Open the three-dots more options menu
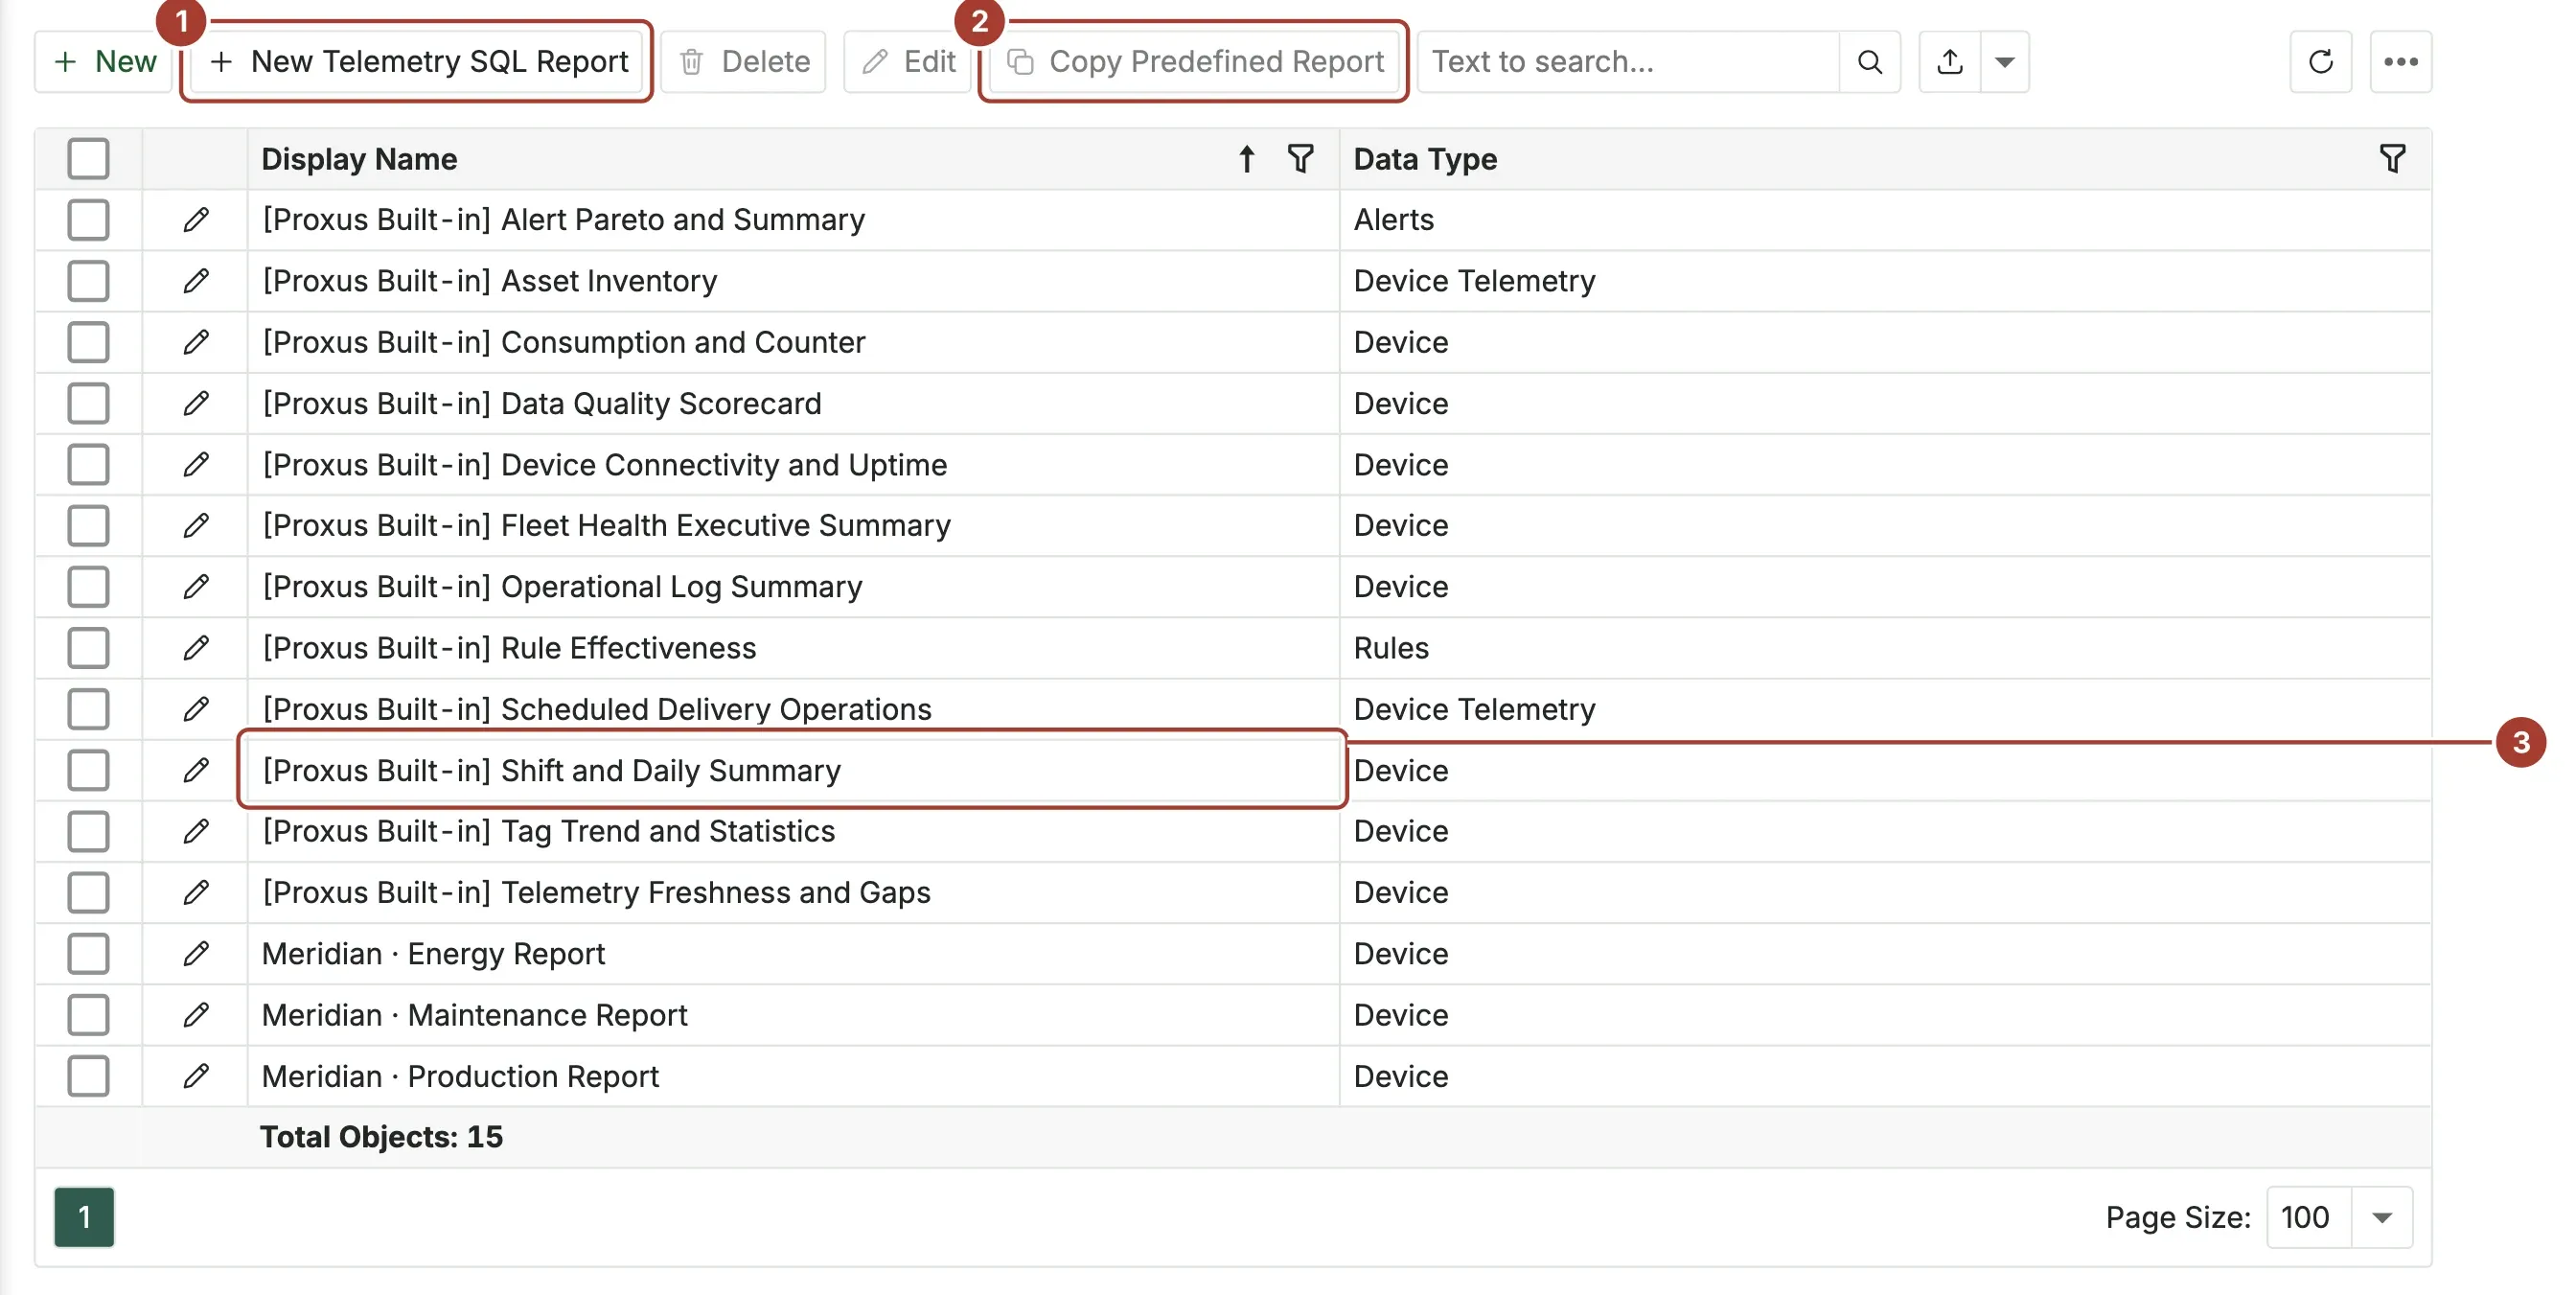This screenshot has width=2576, height=1295. [x=2400, y=62]
